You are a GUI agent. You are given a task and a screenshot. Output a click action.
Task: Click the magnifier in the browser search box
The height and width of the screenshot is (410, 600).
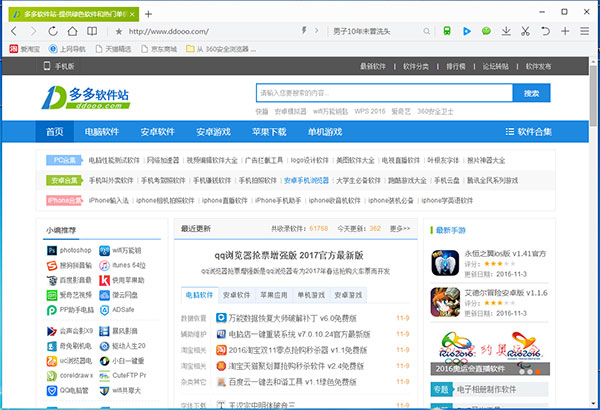(x=426, y=31)
